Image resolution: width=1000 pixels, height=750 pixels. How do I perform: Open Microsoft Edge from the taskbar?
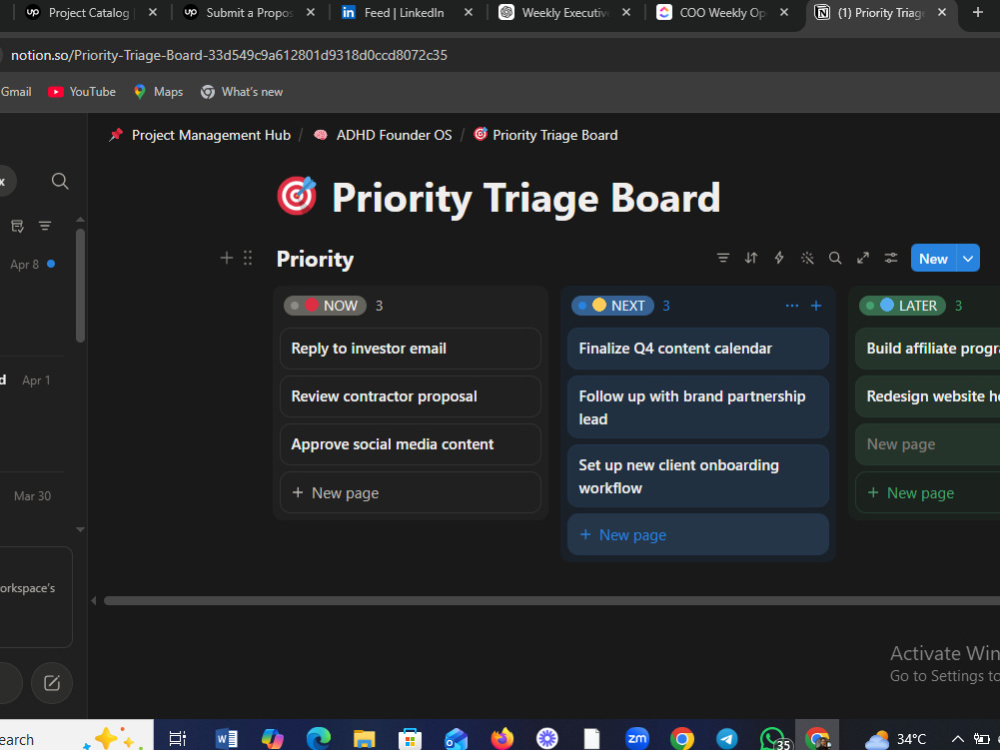(318, 739)
